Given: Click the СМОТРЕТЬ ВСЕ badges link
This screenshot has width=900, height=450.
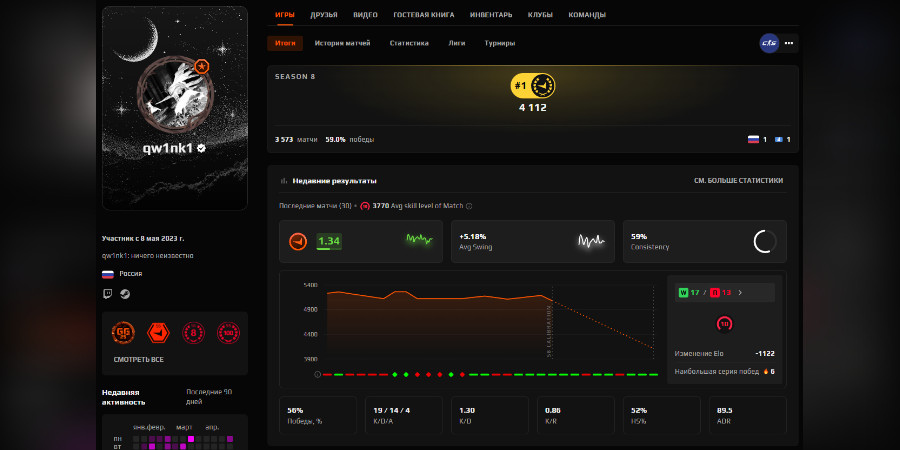Looking at the screenshot, I should [x=138, y=359].
